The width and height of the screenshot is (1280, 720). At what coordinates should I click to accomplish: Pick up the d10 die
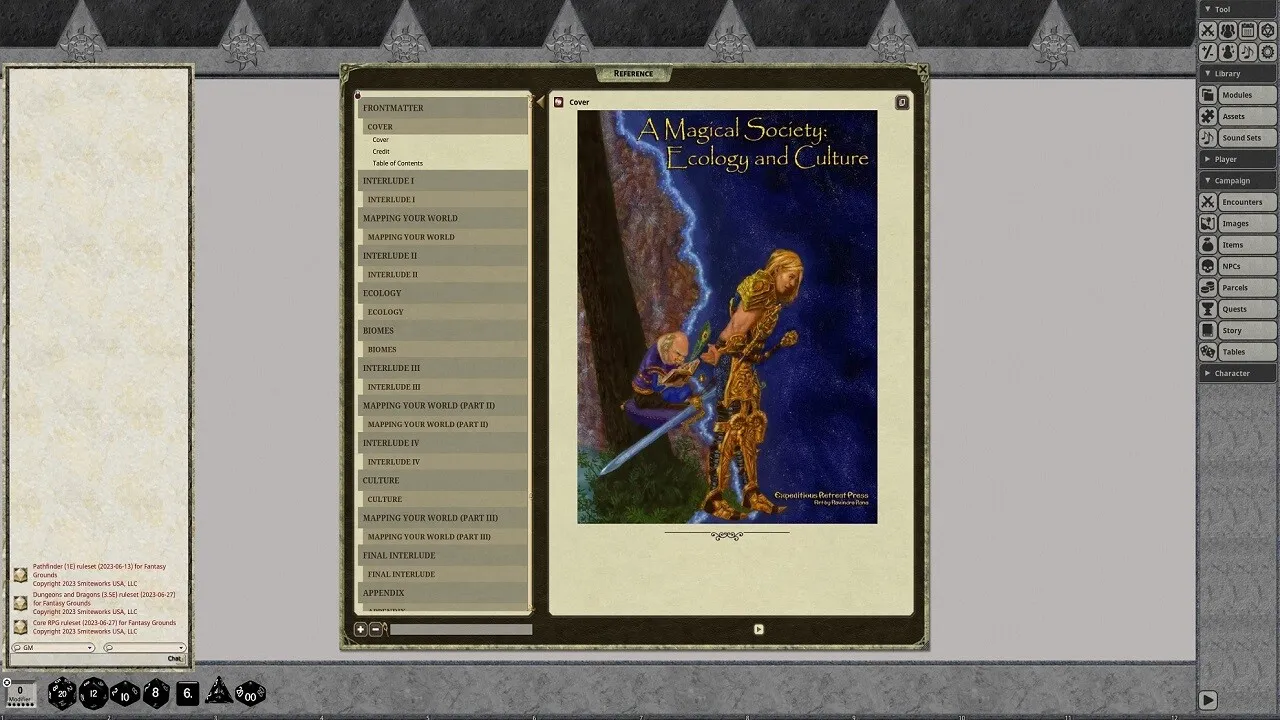124,693
